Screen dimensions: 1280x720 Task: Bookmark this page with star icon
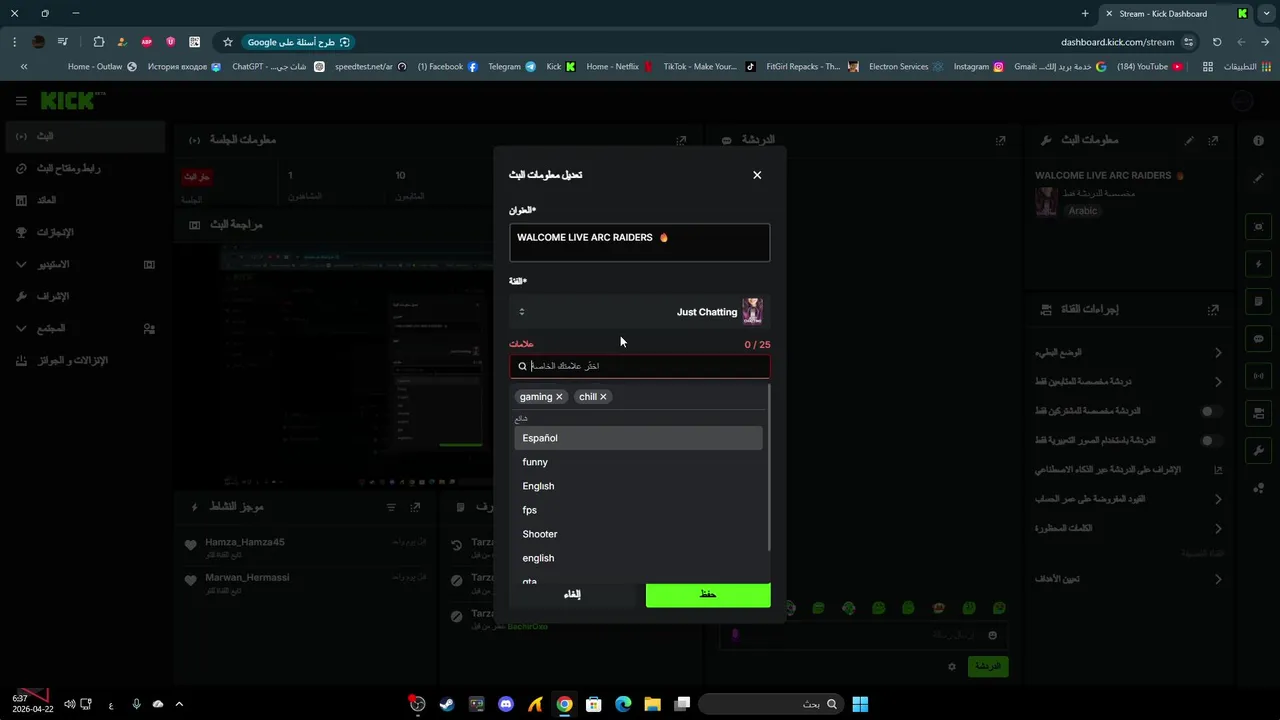point(228,42)
